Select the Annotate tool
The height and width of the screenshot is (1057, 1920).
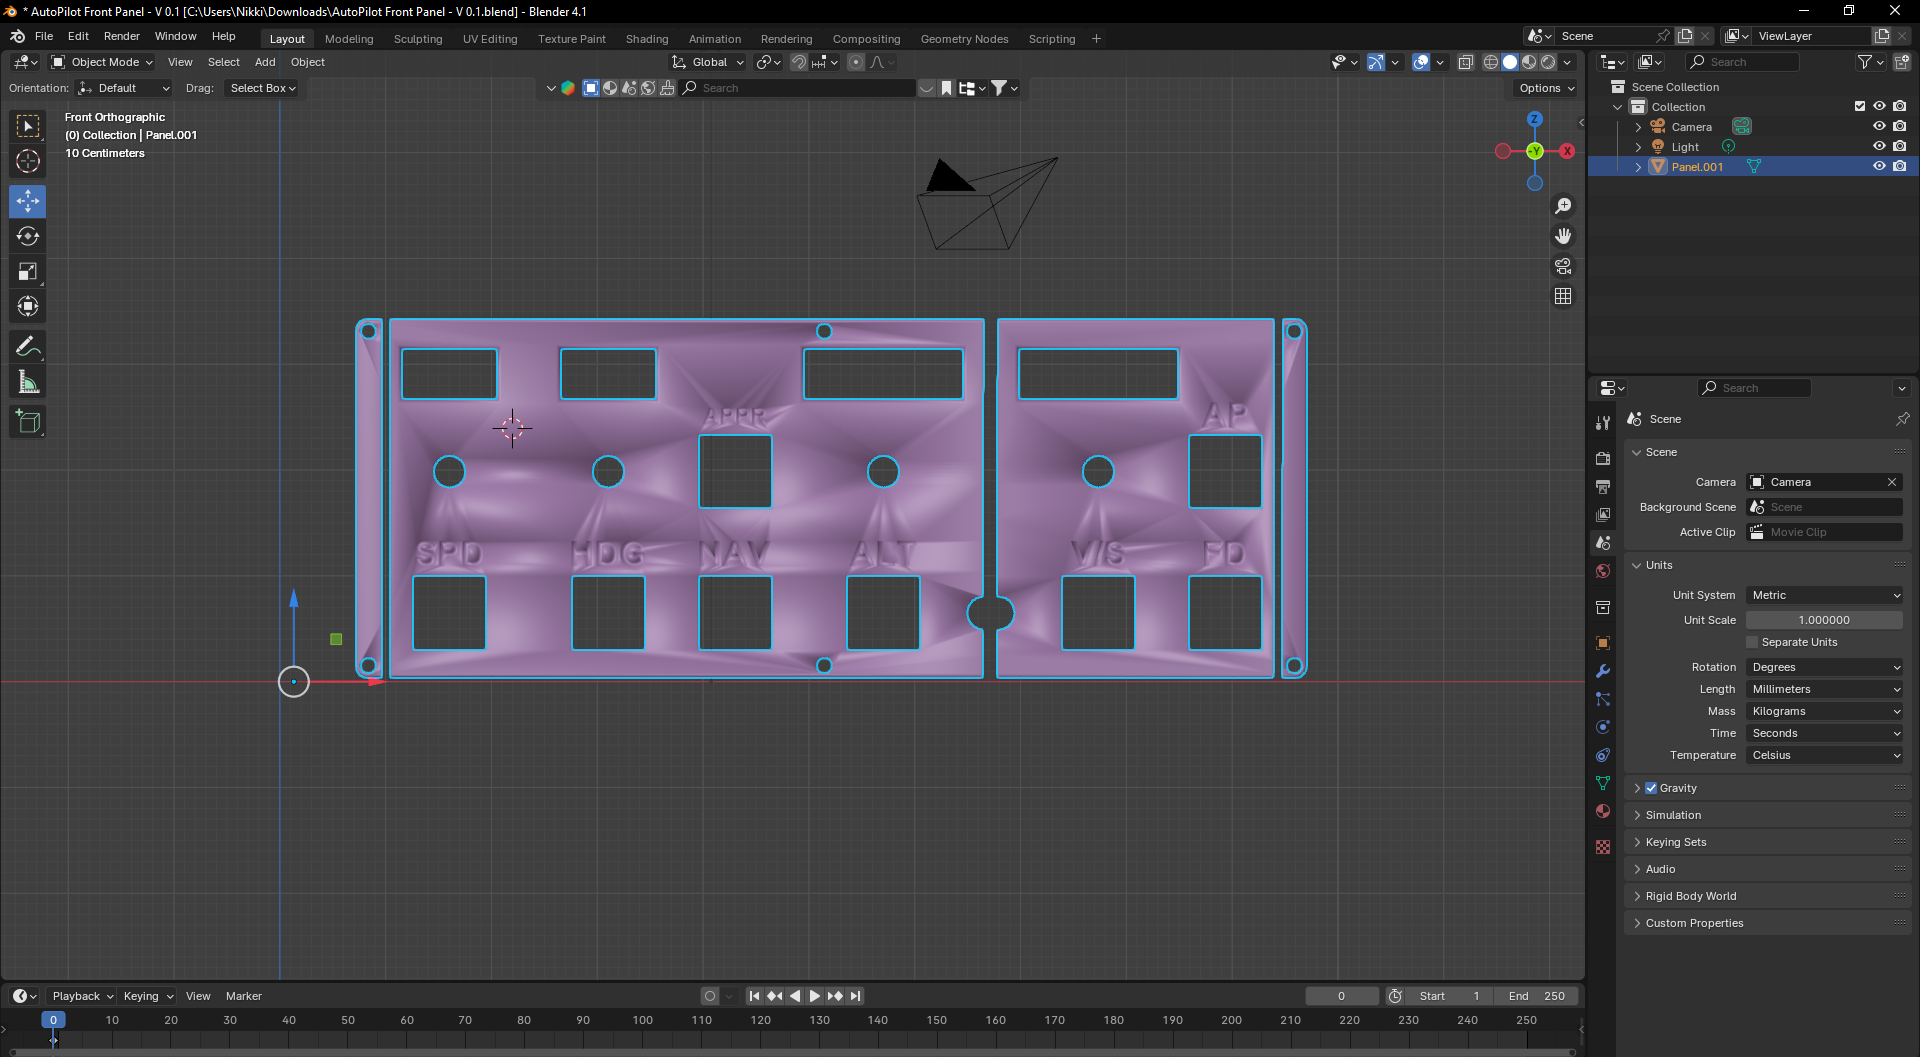[x=28, y=346]
